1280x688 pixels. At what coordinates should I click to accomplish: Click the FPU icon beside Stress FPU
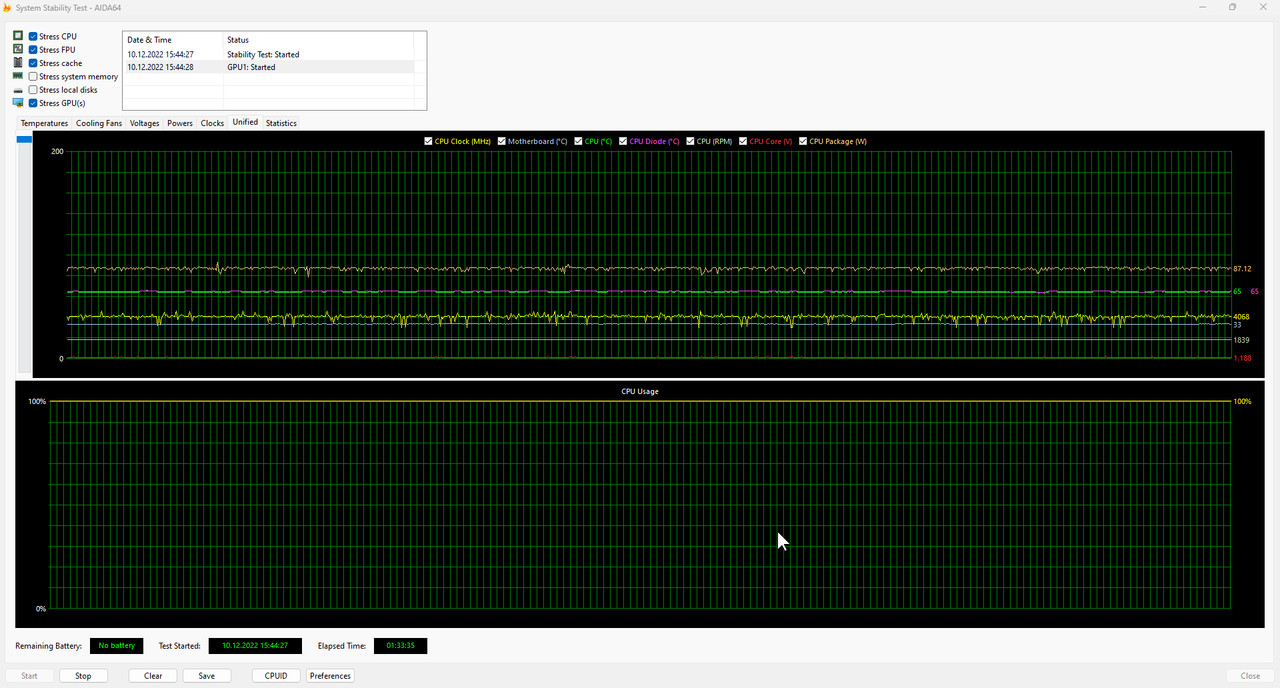point(18,49)
